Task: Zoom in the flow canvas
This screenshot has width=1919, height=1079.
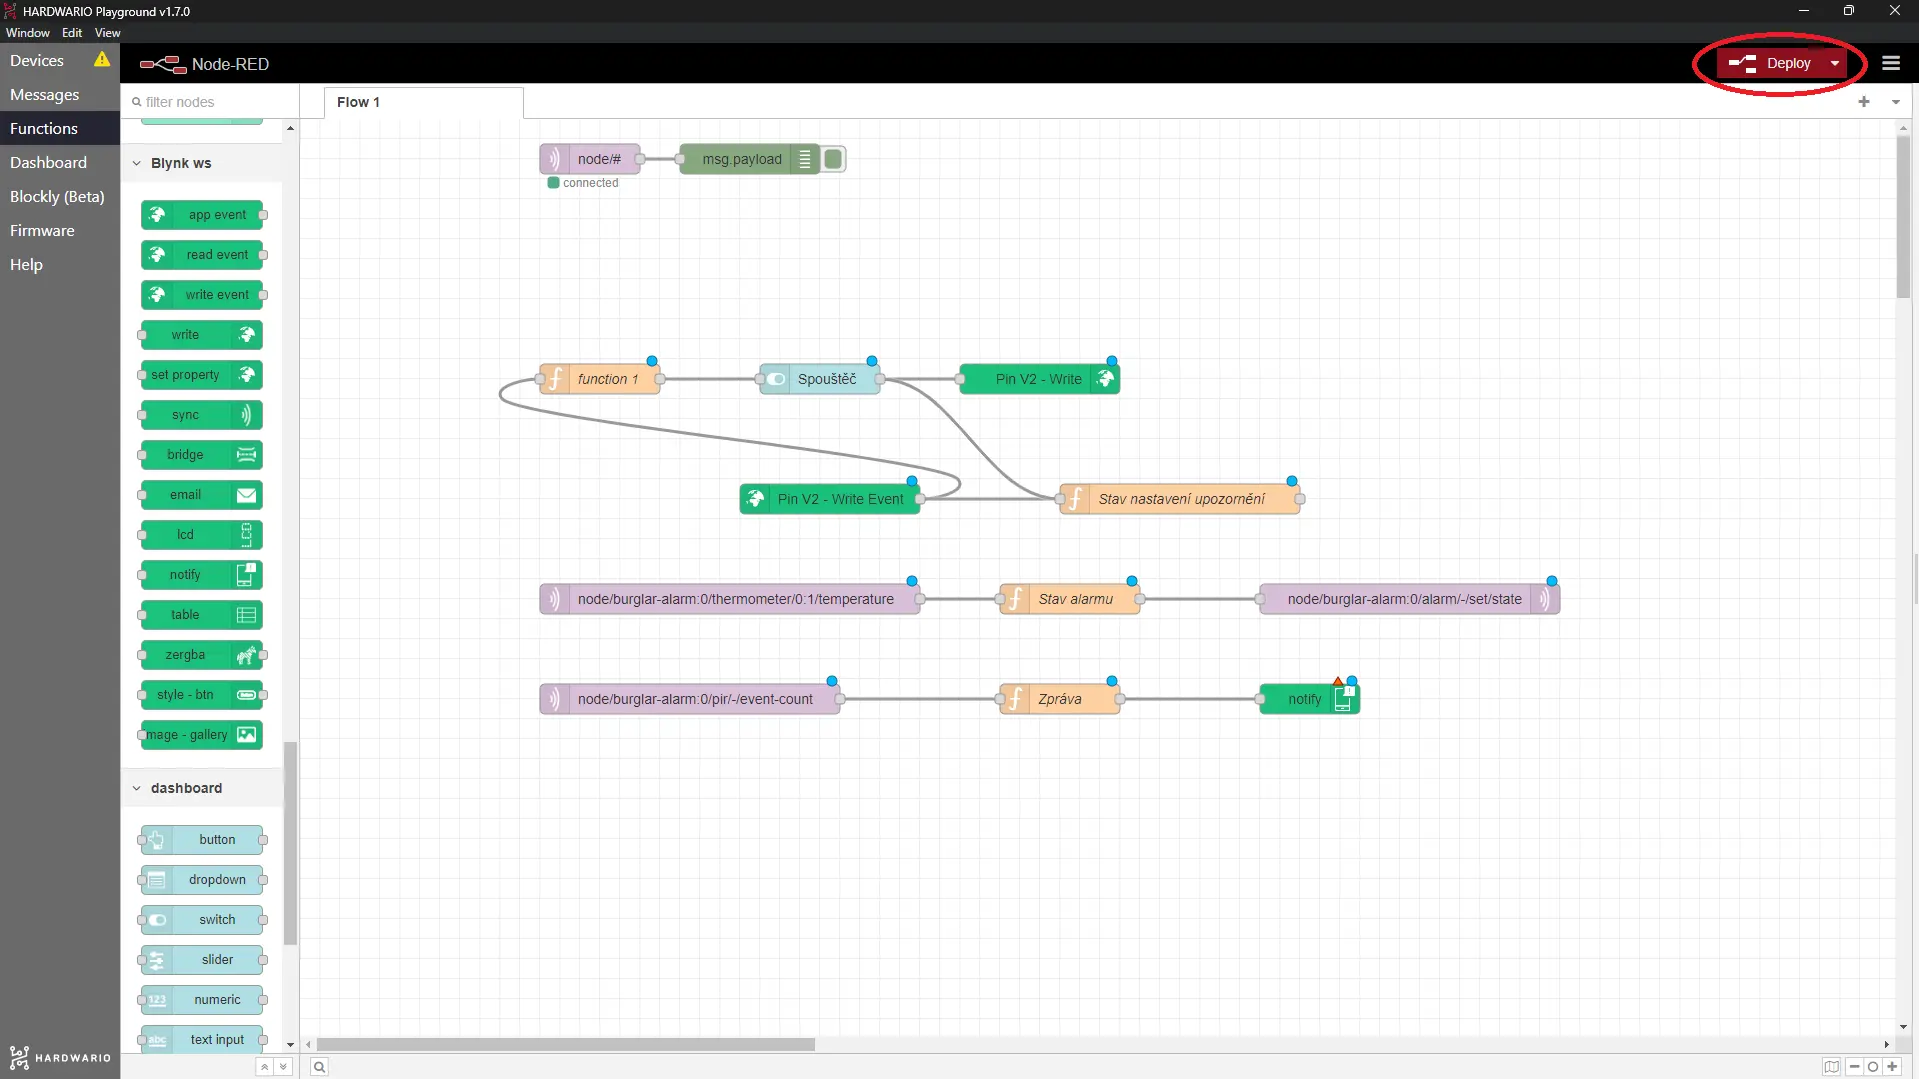Action: [x=1892, y=1067]
